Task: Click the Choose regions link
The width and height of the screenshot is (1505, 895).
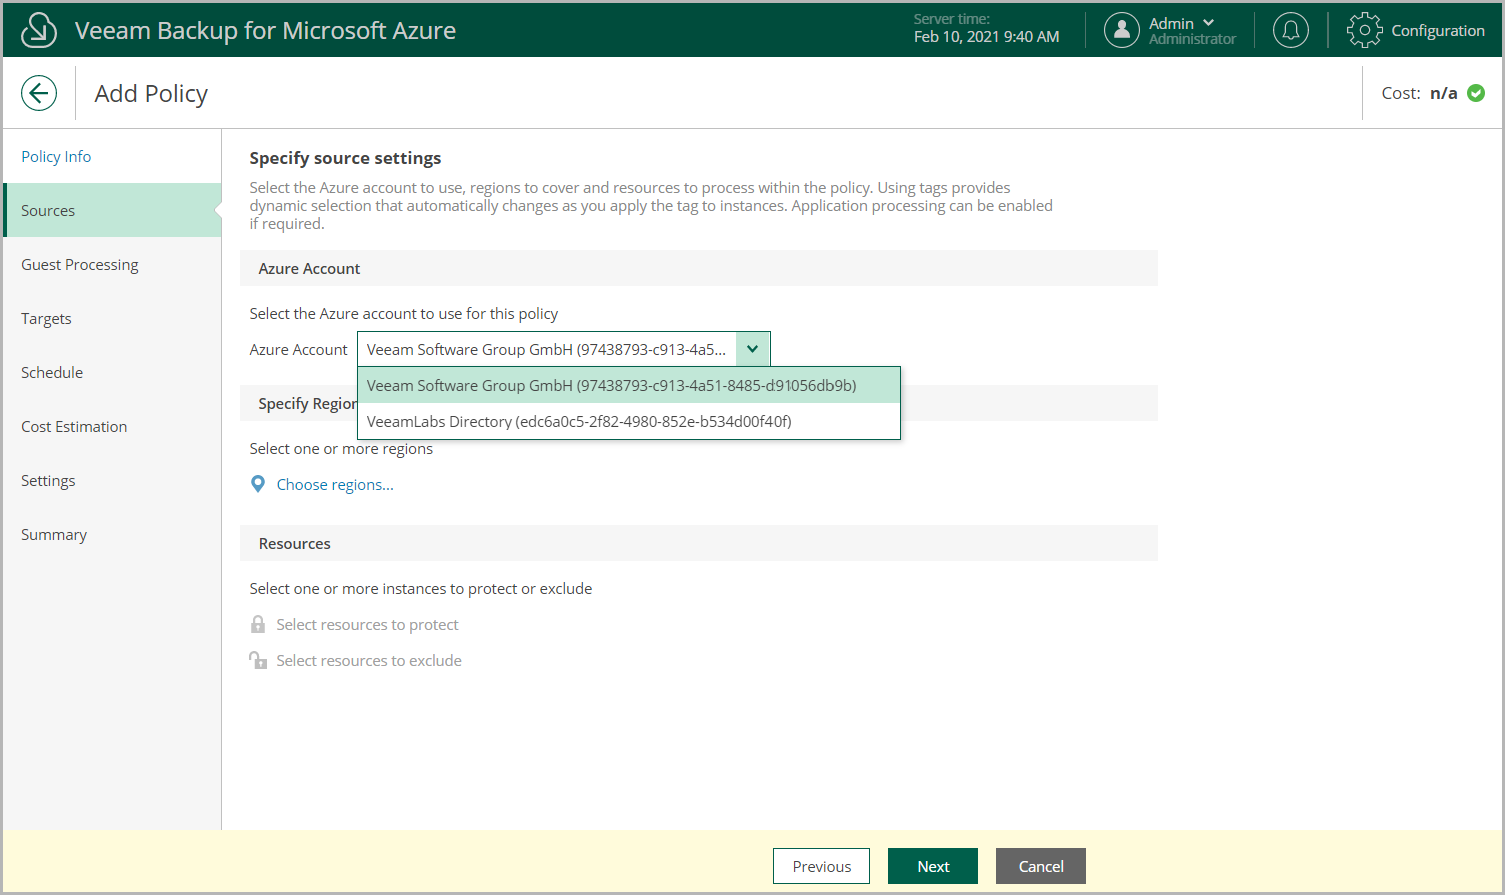Action: [x=335, y=484]
